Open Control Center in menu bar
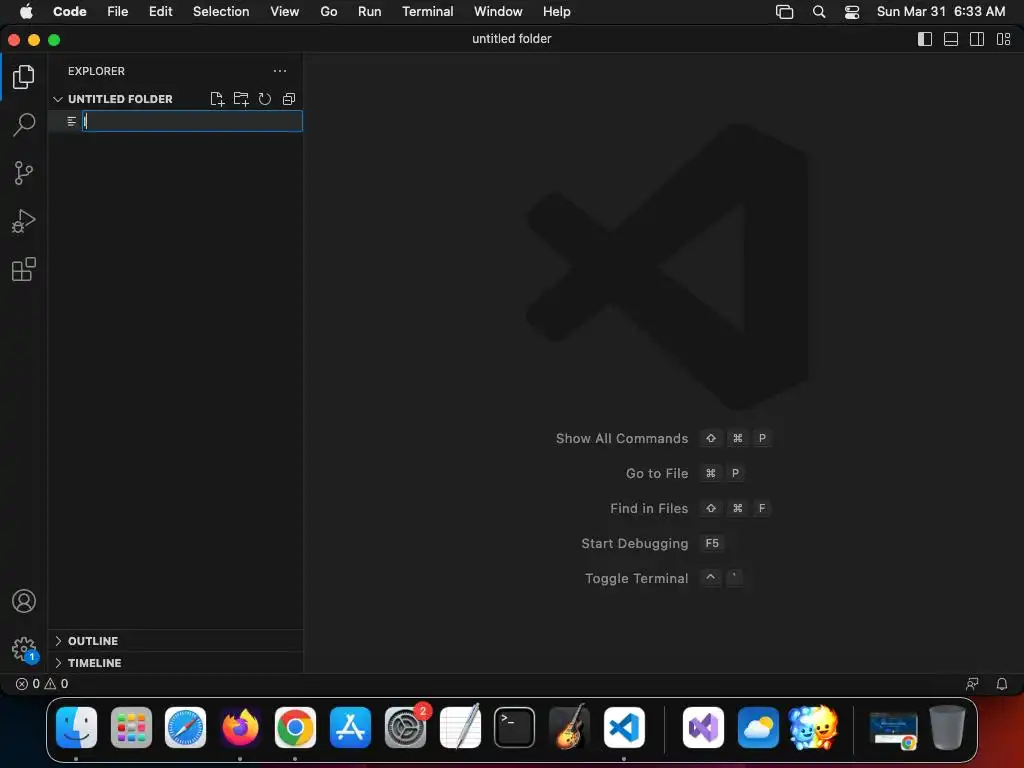 tap(852, 12)
